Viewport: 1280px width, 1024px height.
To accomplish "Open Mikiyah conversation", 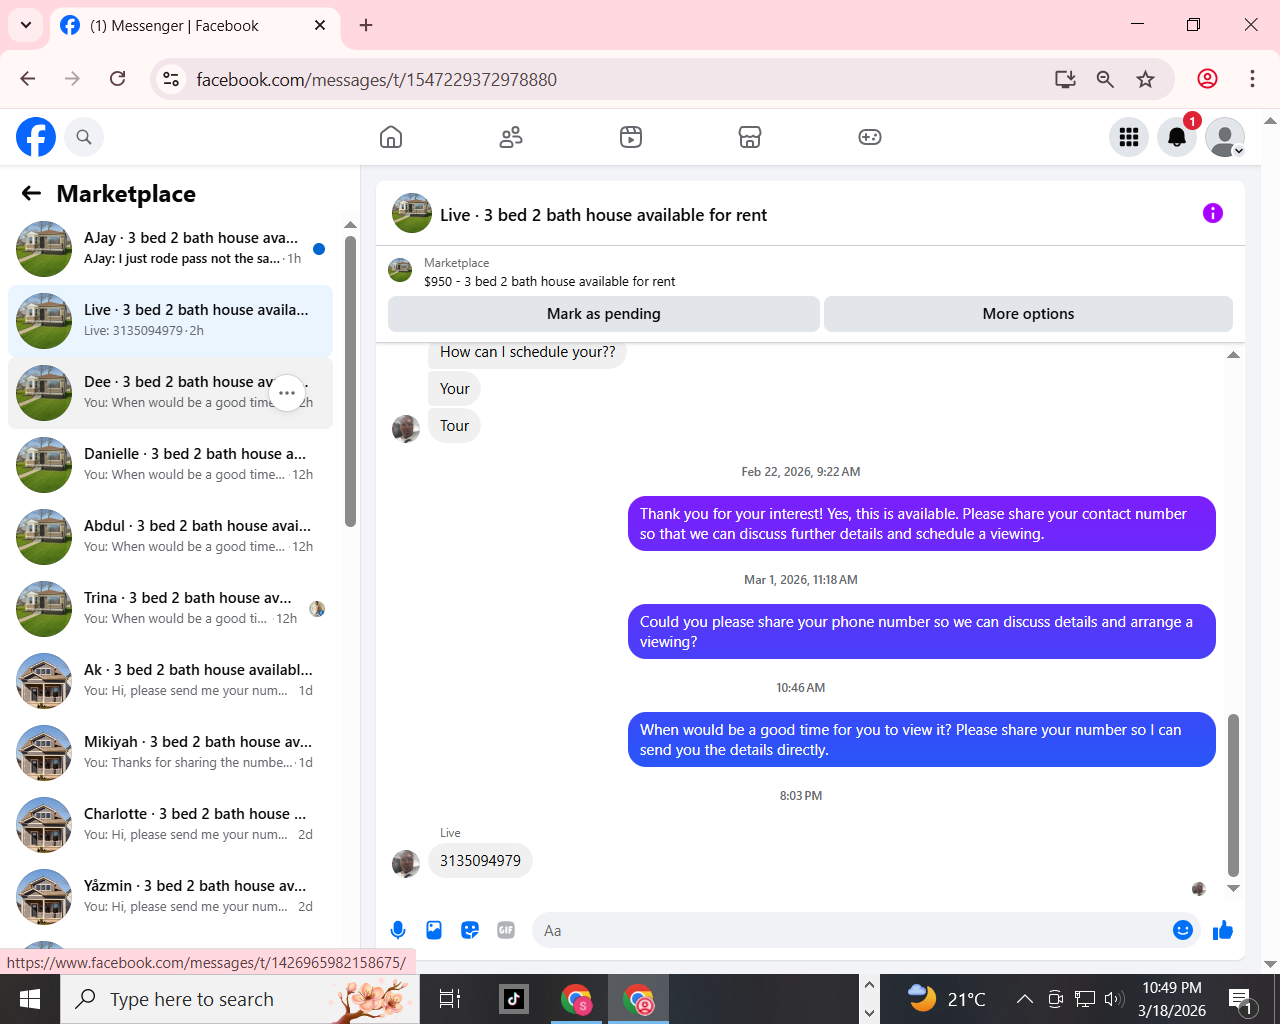I will pyautogui.click(x=170, y=753).
